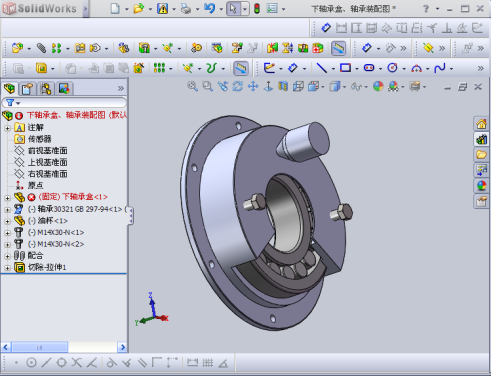The width and height of the screenshot is (492, 376).
Task: Select 切除-拉伸1 feature in tree
Action: pyautogui.click(x=47, y=267)
